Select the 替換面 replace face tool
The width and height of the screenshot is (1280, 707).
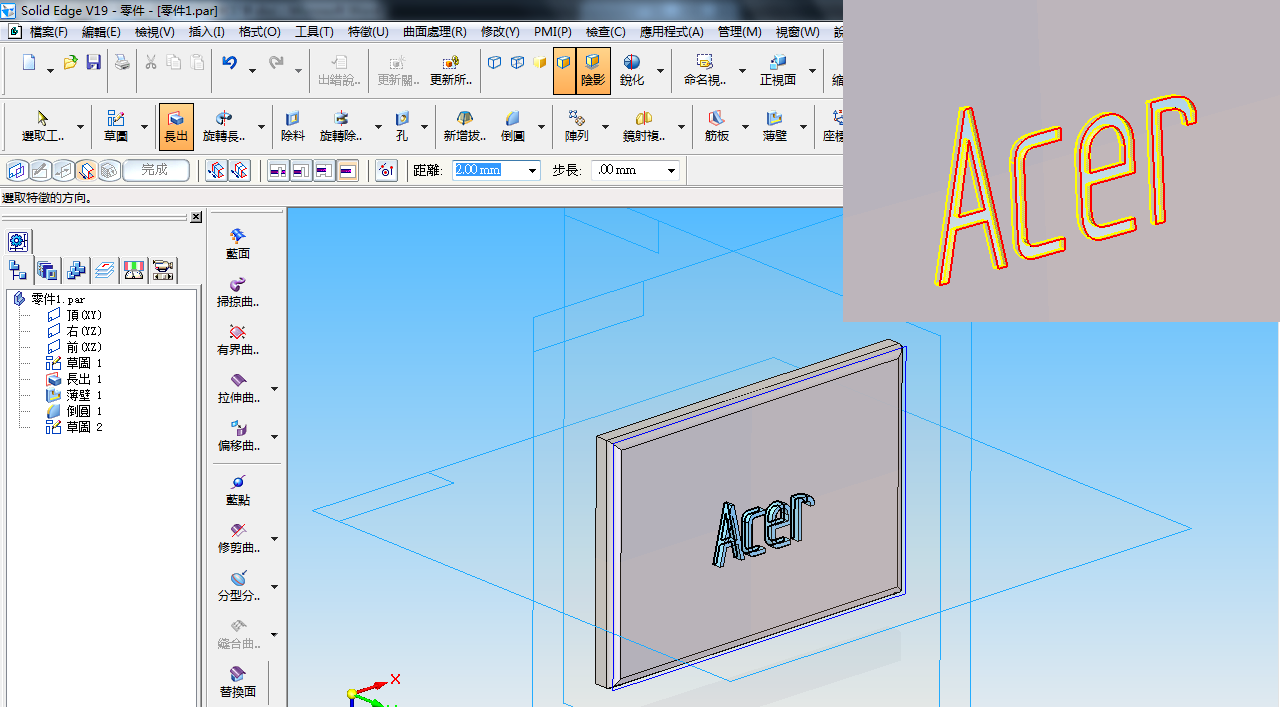(x=238, y=682)
